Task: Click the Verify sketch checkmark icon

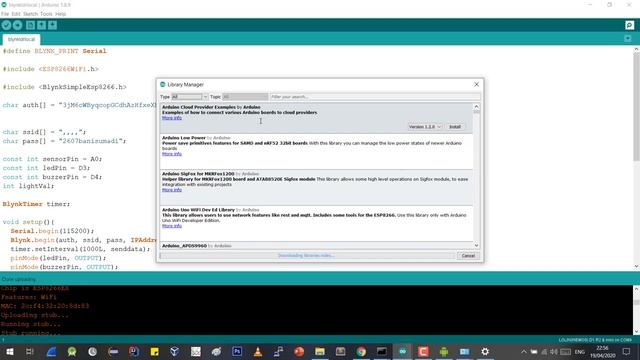Action: 6,25
